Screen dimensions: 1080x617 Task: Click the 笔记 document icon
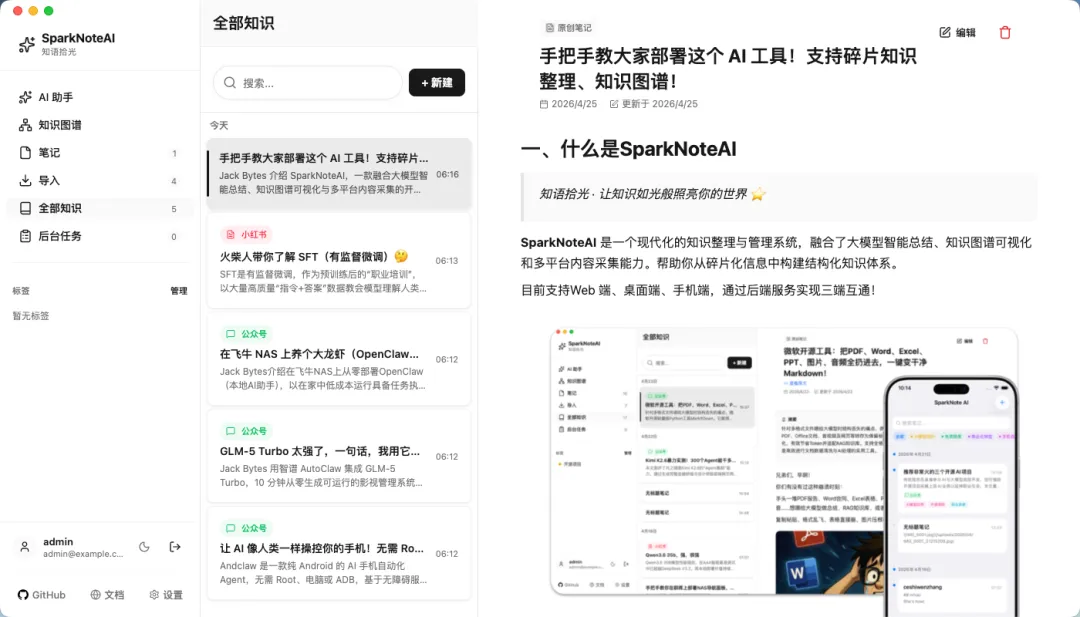25,152
